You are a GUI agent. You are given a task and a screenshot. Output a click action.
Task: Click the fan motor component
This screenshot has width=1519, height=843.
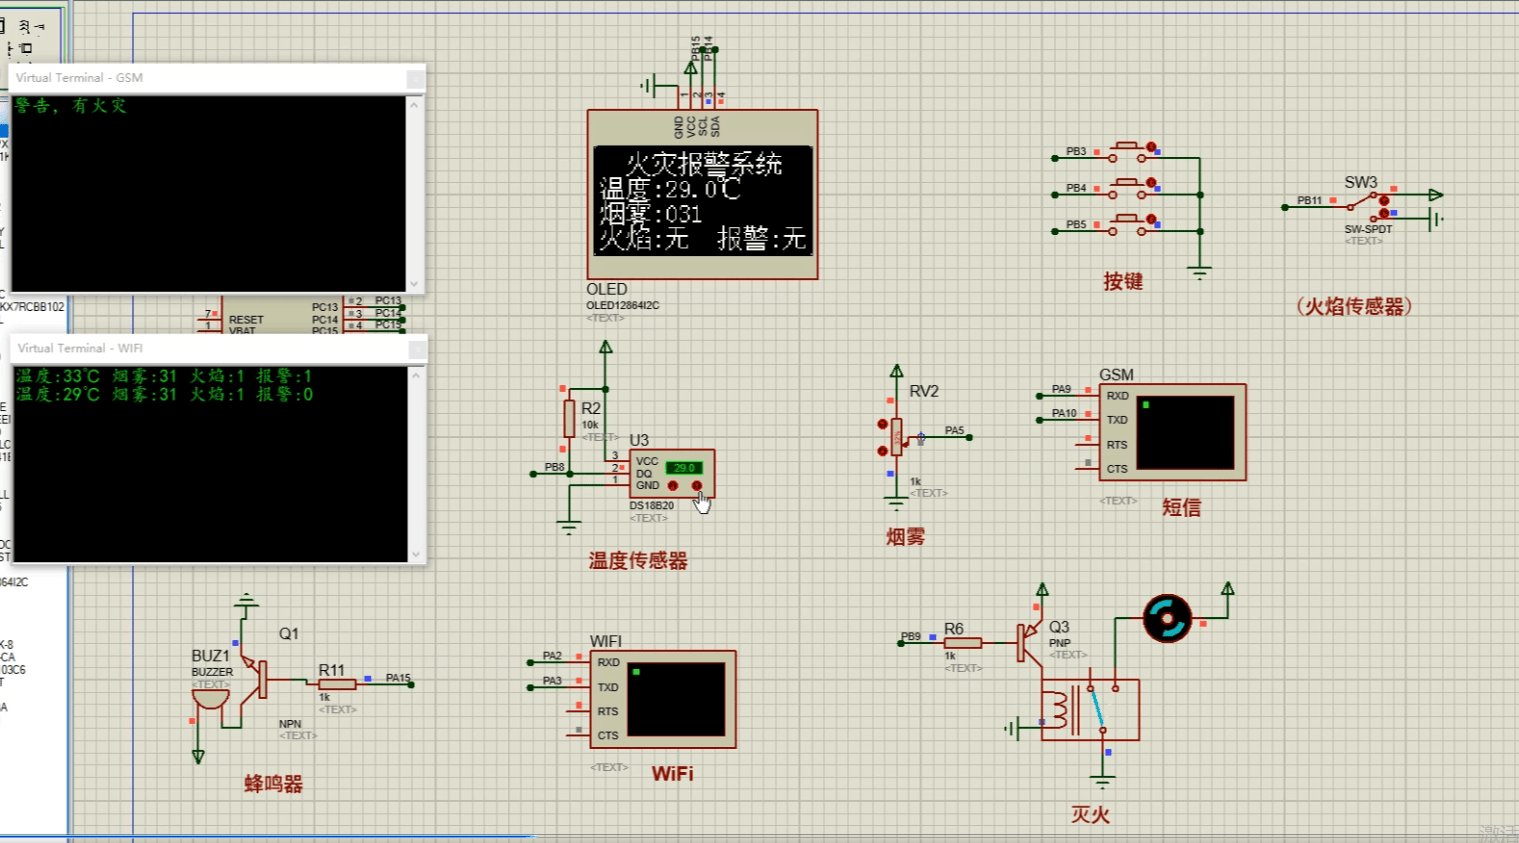tap(1167, 618)
